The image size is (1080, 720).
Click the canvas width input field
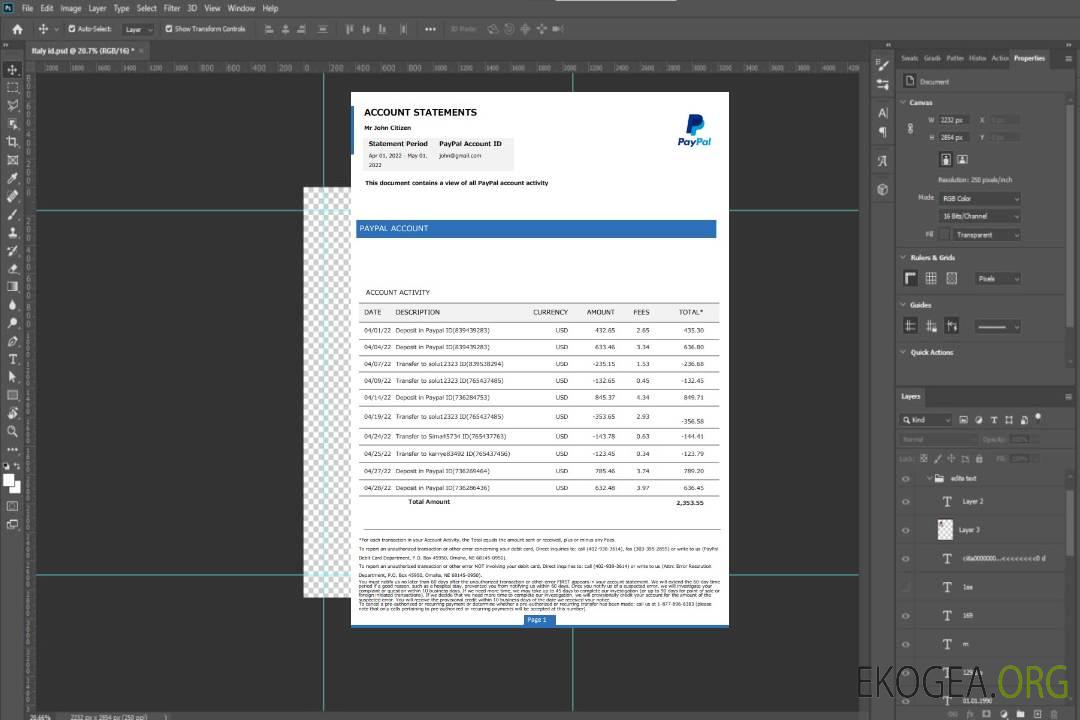click(x=953, y=120)
